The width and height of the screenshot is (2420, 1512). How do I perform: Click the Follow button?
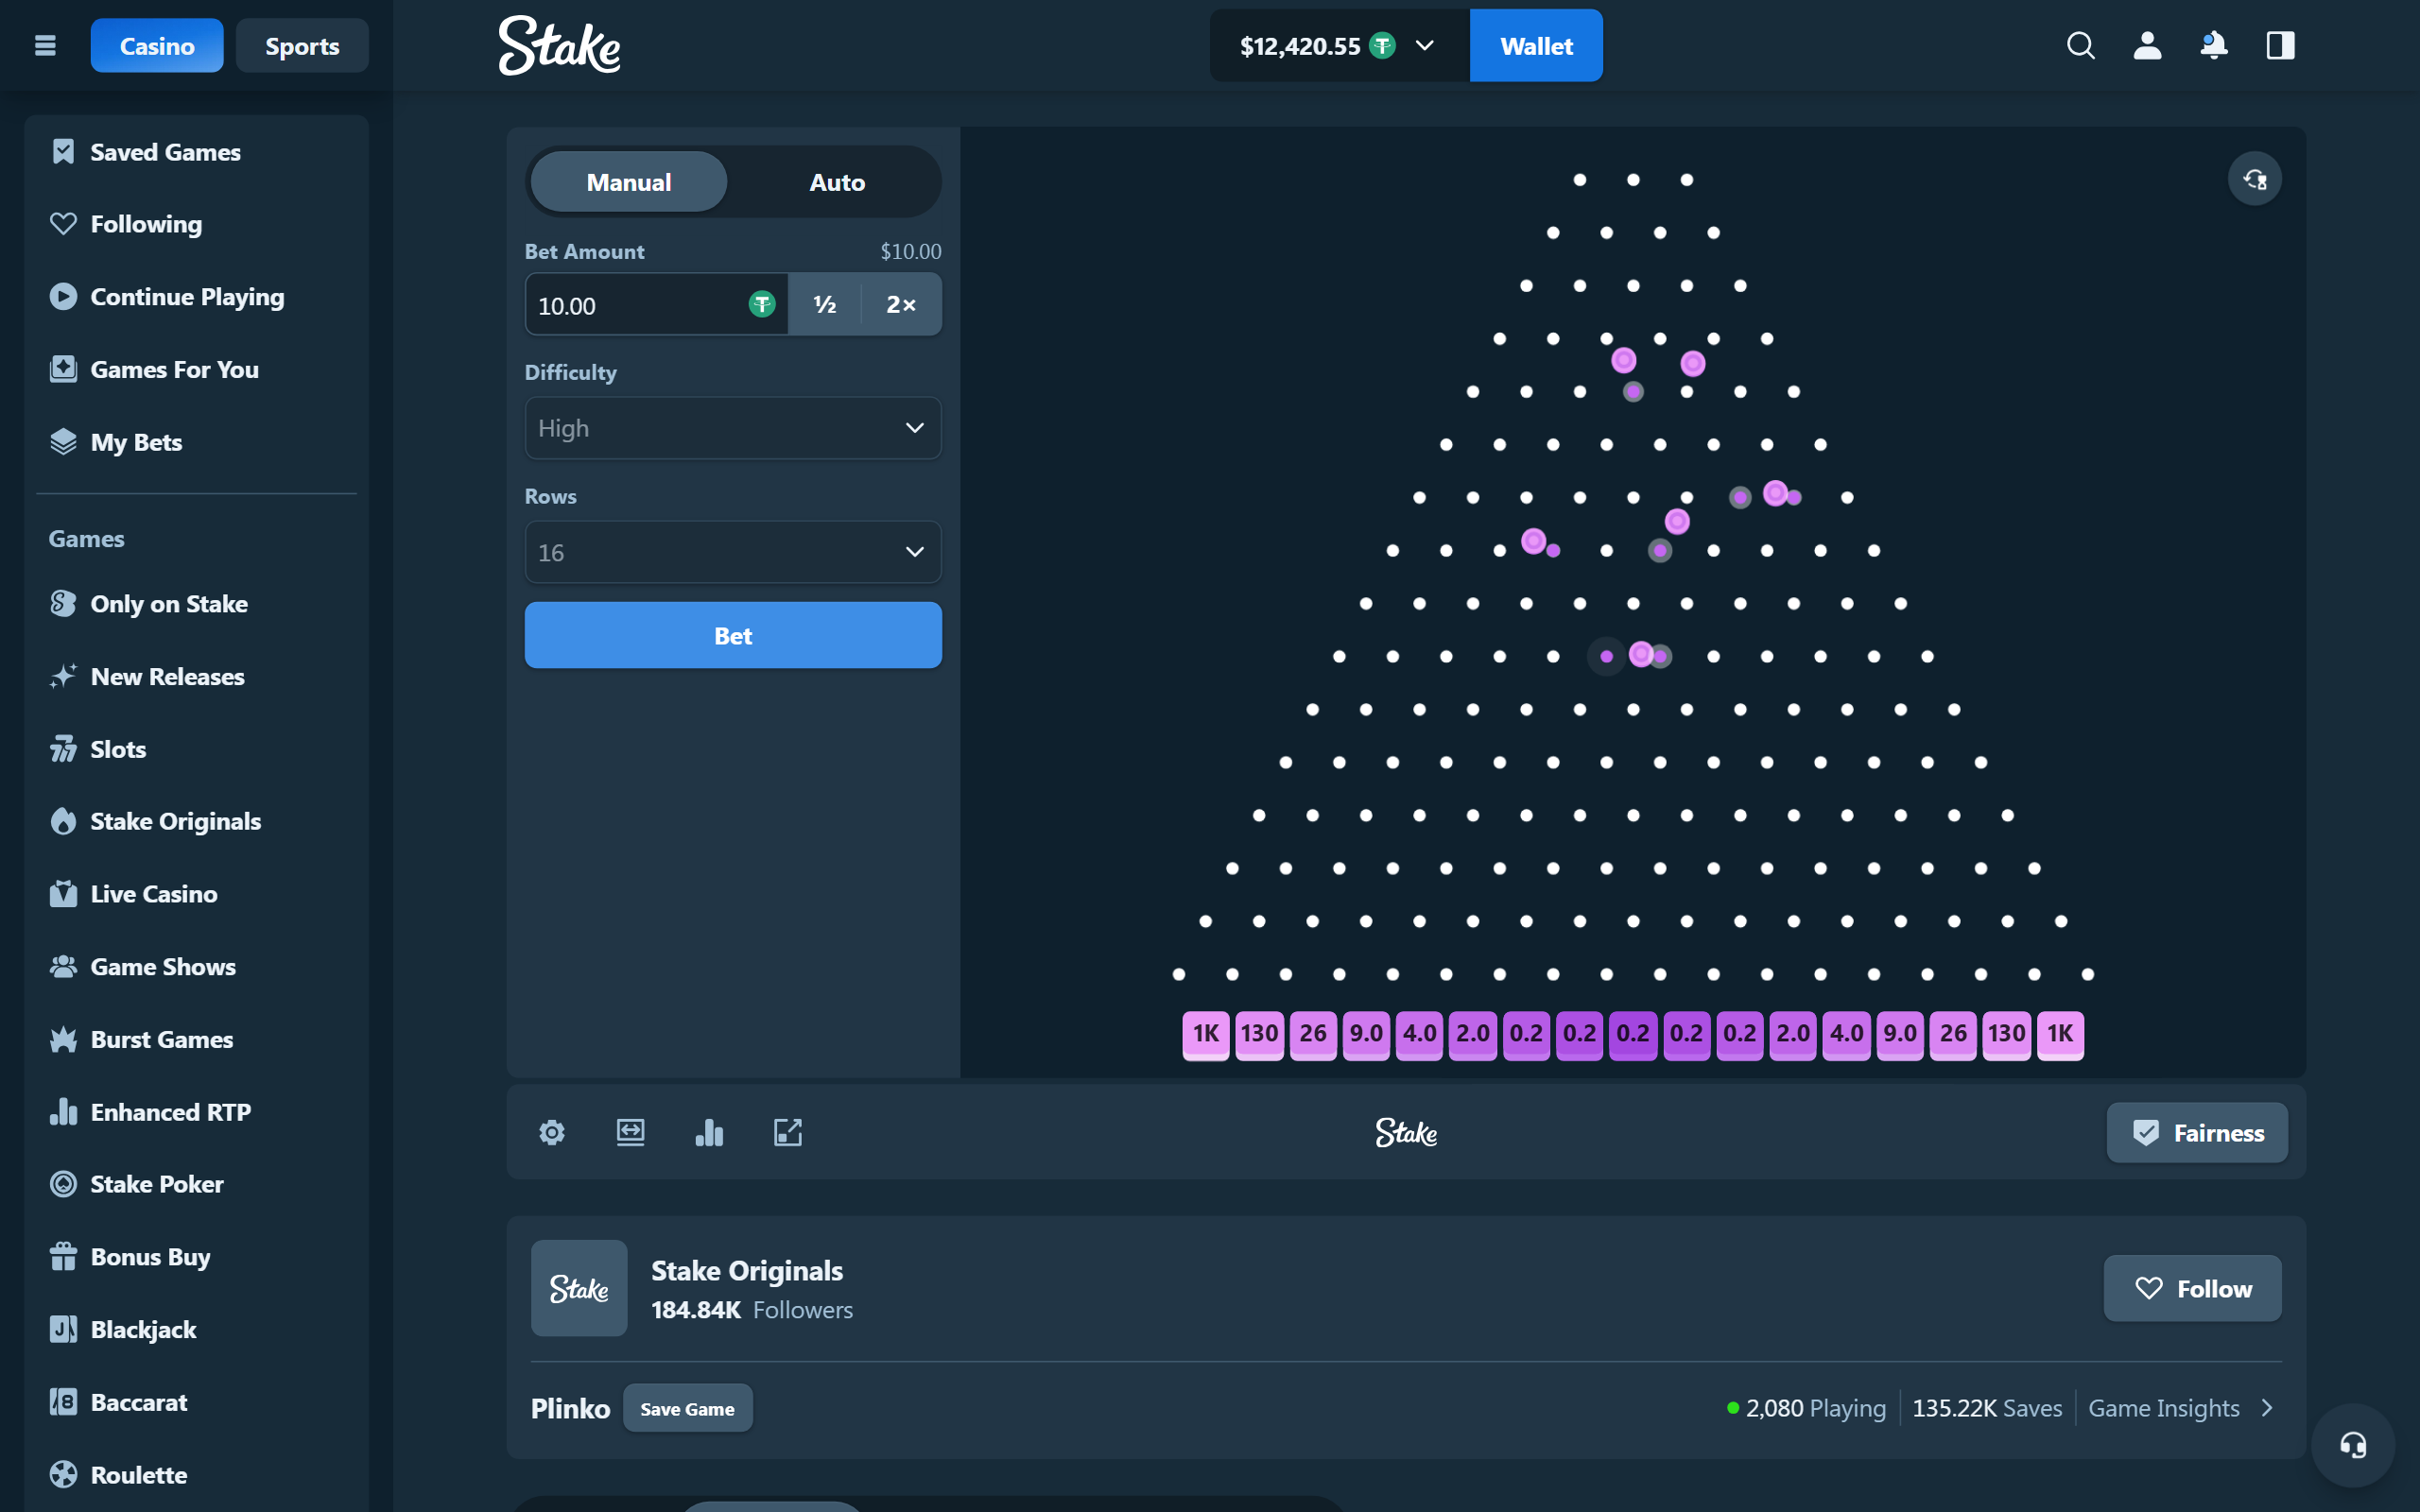2192,1288
